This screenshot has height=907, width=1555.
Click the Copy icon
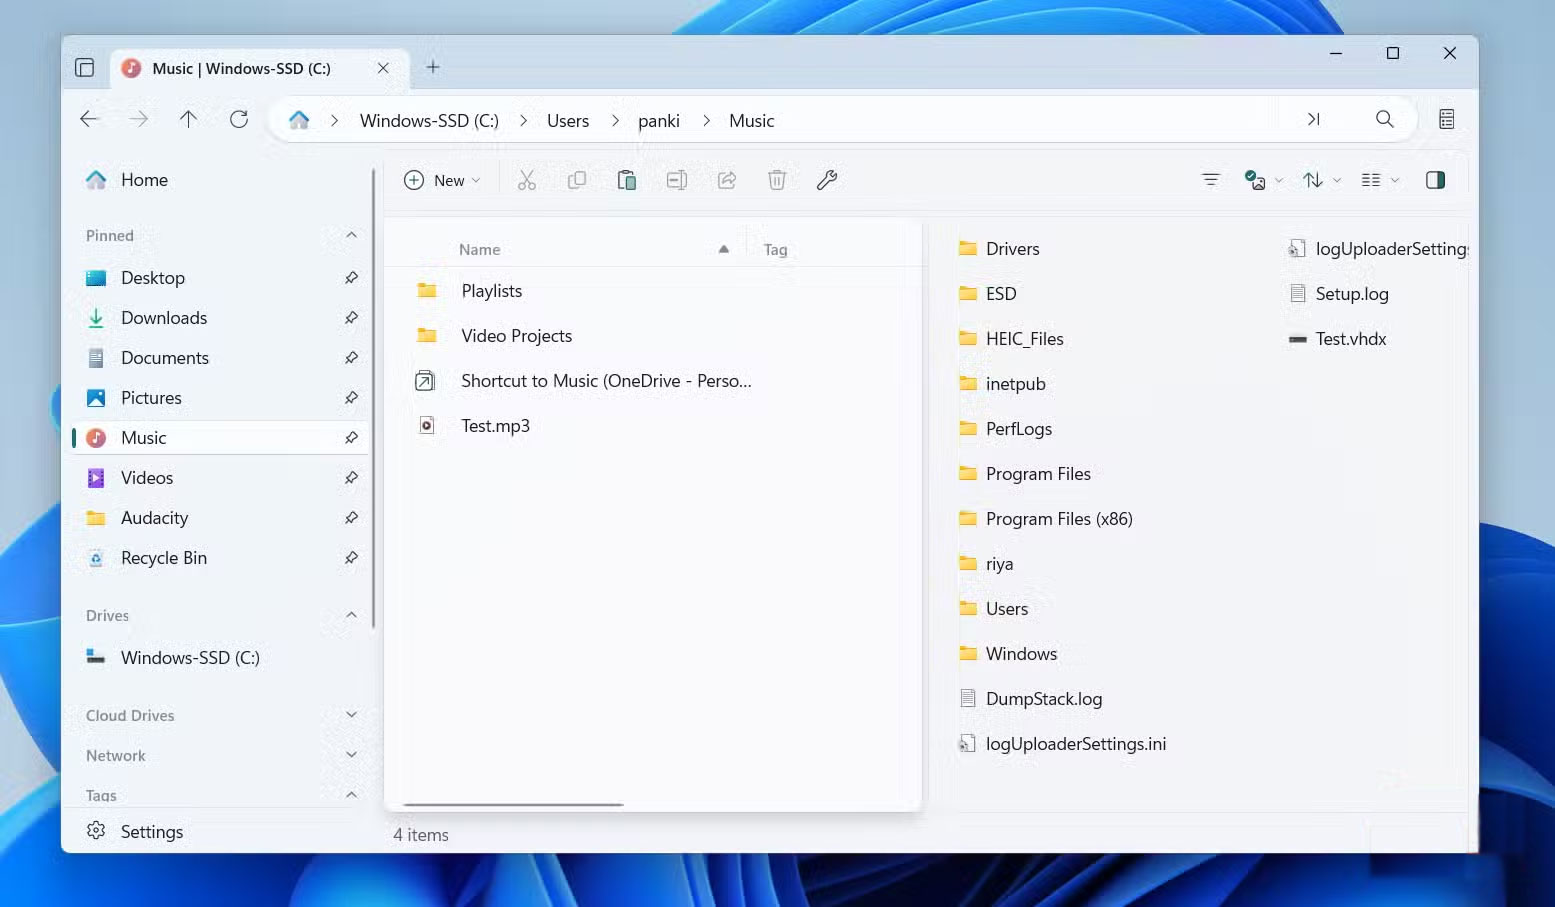click(577, 180)
